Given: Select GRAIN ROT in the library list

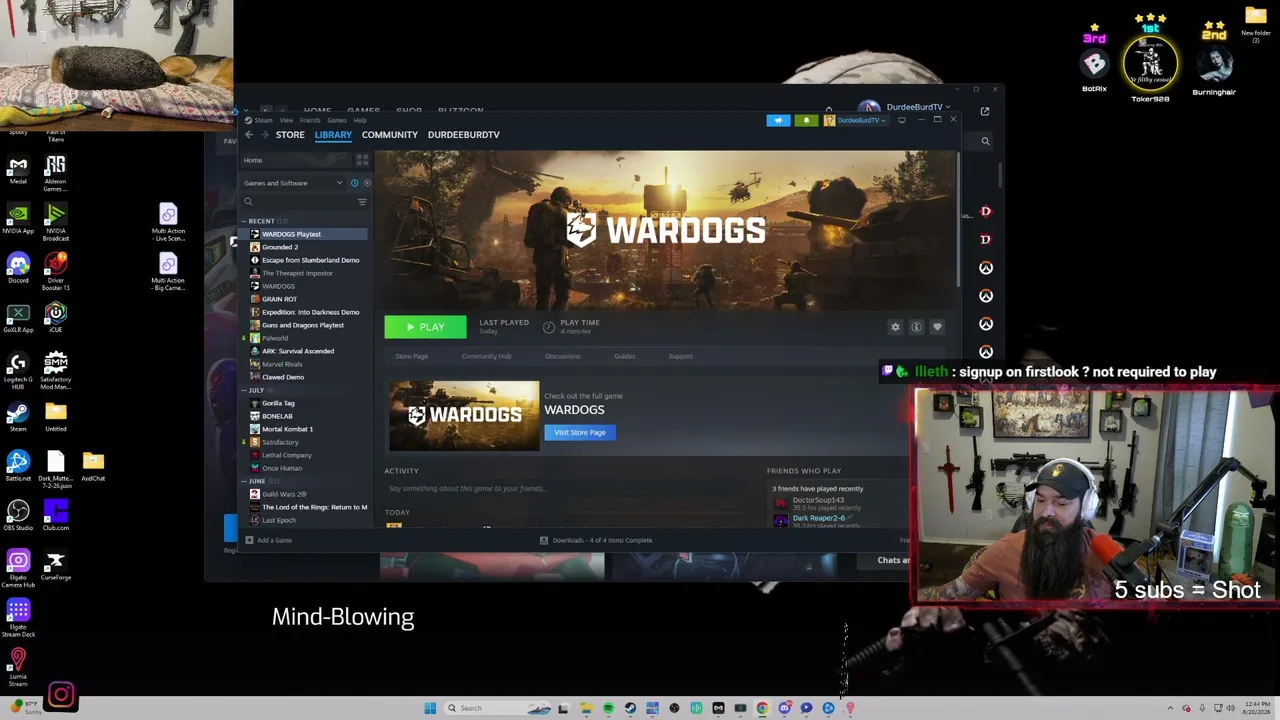Looking at the screenshot, I should tap(305, 299).
